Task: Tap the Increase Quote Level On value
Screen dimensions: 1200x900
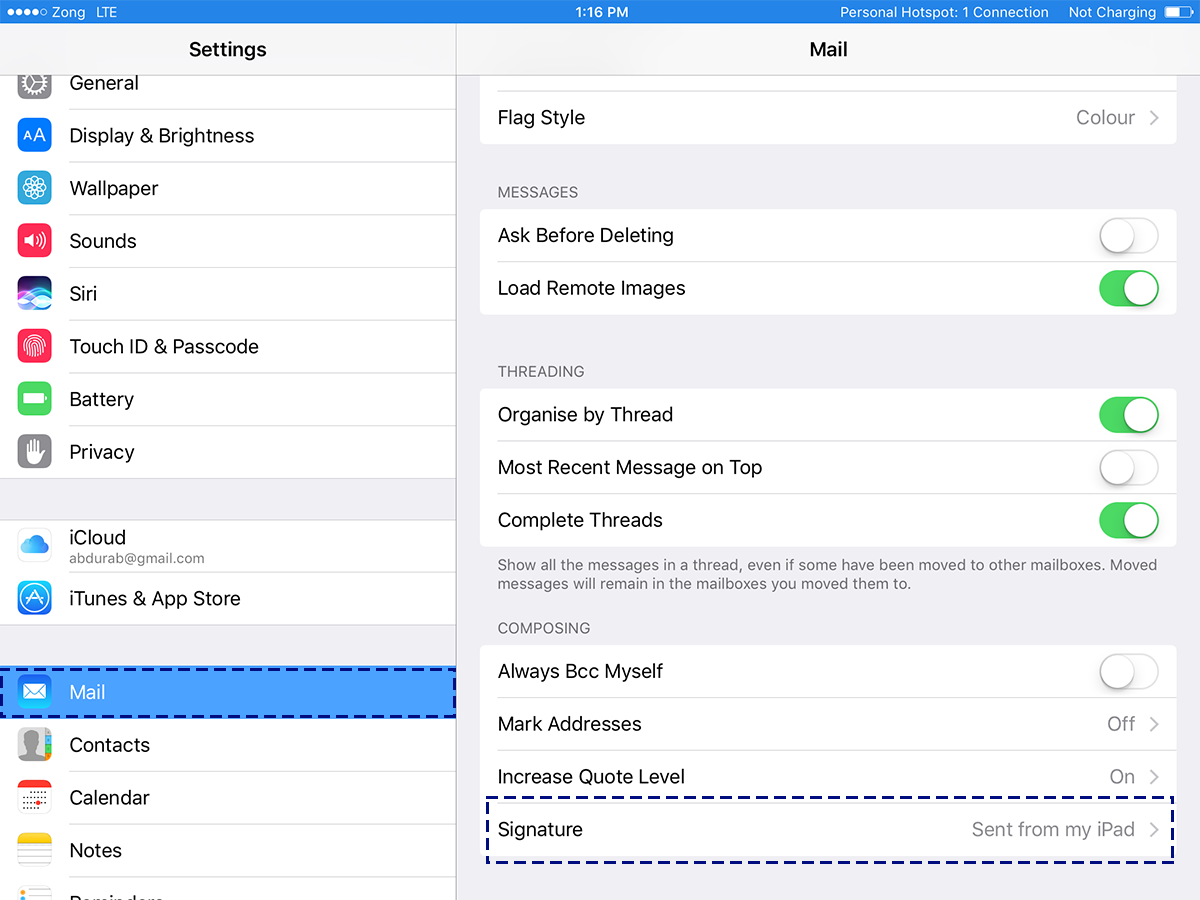Action: click(x=1122, y=777)
